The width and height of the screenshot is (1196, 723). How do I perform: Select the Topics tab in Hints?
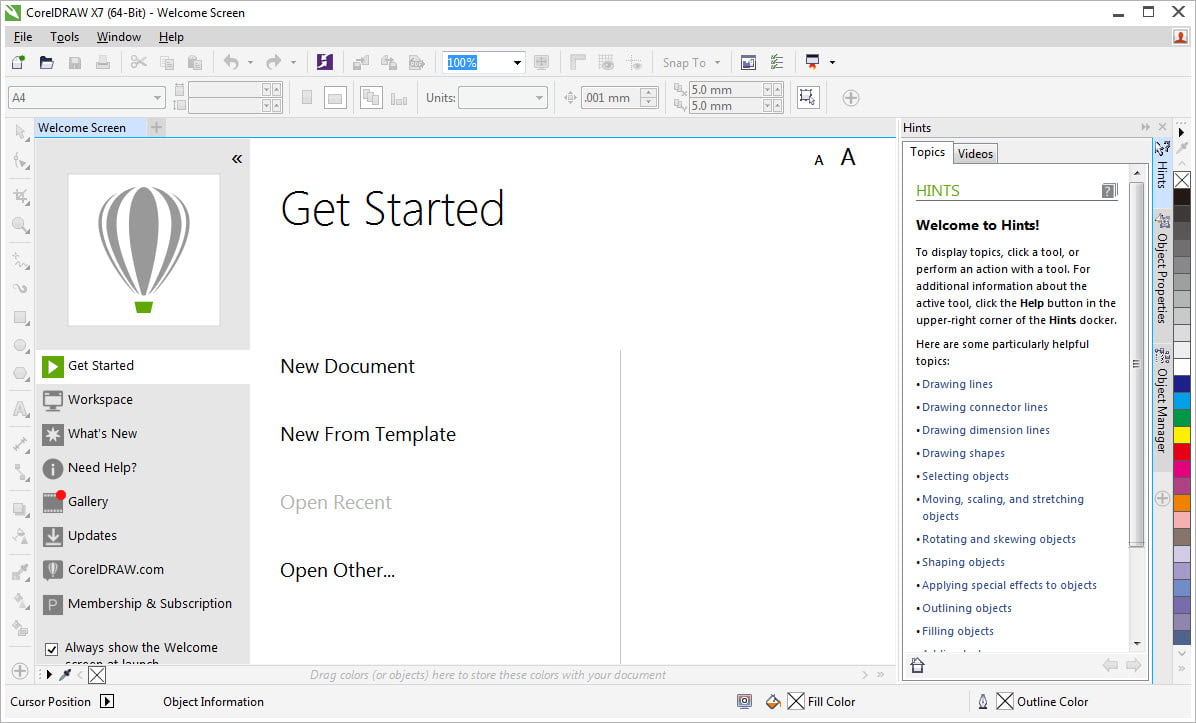[928, 152]
